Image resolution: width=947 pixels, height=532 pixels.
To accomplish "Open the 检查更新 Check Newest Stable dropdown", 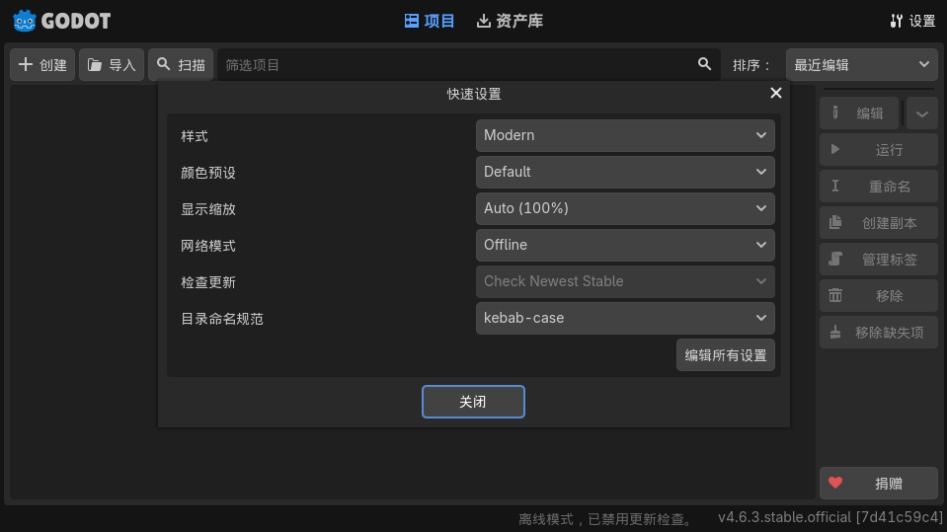I will point(625,281).
